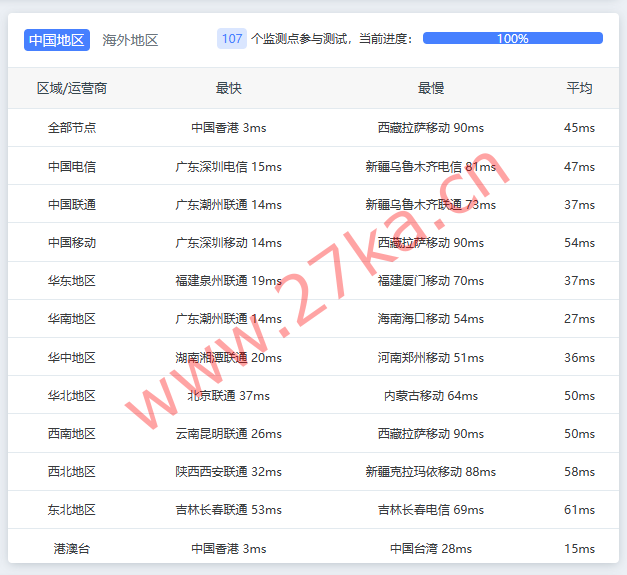Click 福建泉州联通 19ms cell
627x575 pixels.
(x=229, y=280)
